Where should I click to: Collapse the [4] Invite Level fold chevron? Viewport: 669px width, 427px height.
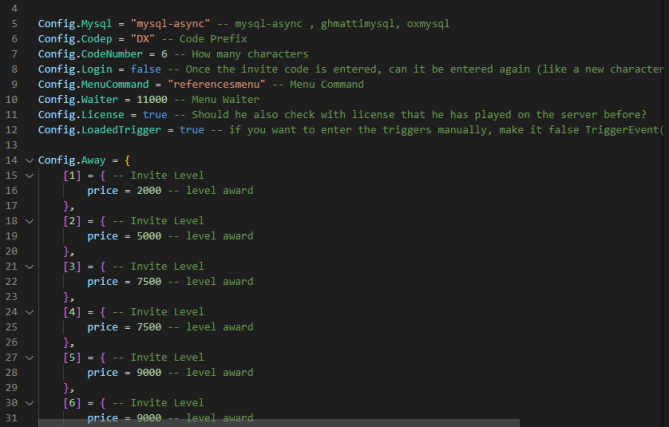click(x=29, y=312)
